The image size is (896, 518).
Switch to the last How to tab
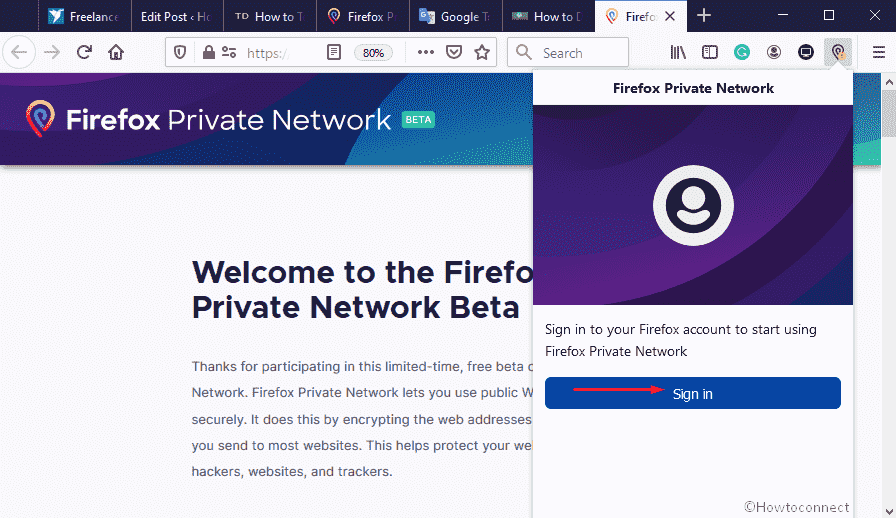click(548, 17)
